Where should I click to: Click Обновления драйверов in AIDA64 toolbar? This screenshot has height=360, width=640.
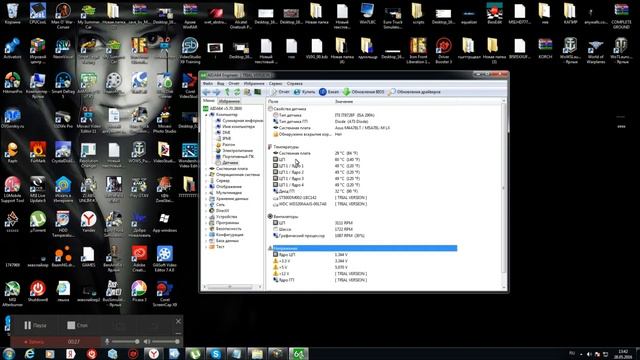point(415,92)
